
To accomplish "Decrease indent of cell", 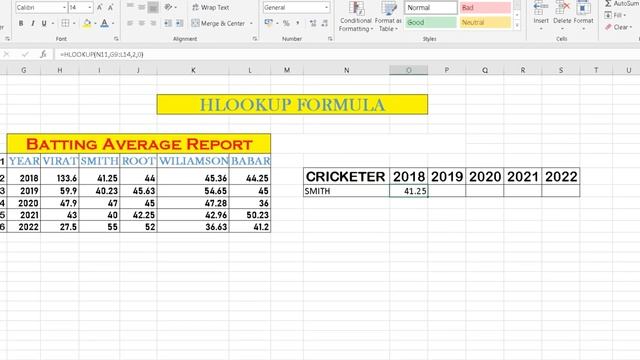I will tap(168, 23).
